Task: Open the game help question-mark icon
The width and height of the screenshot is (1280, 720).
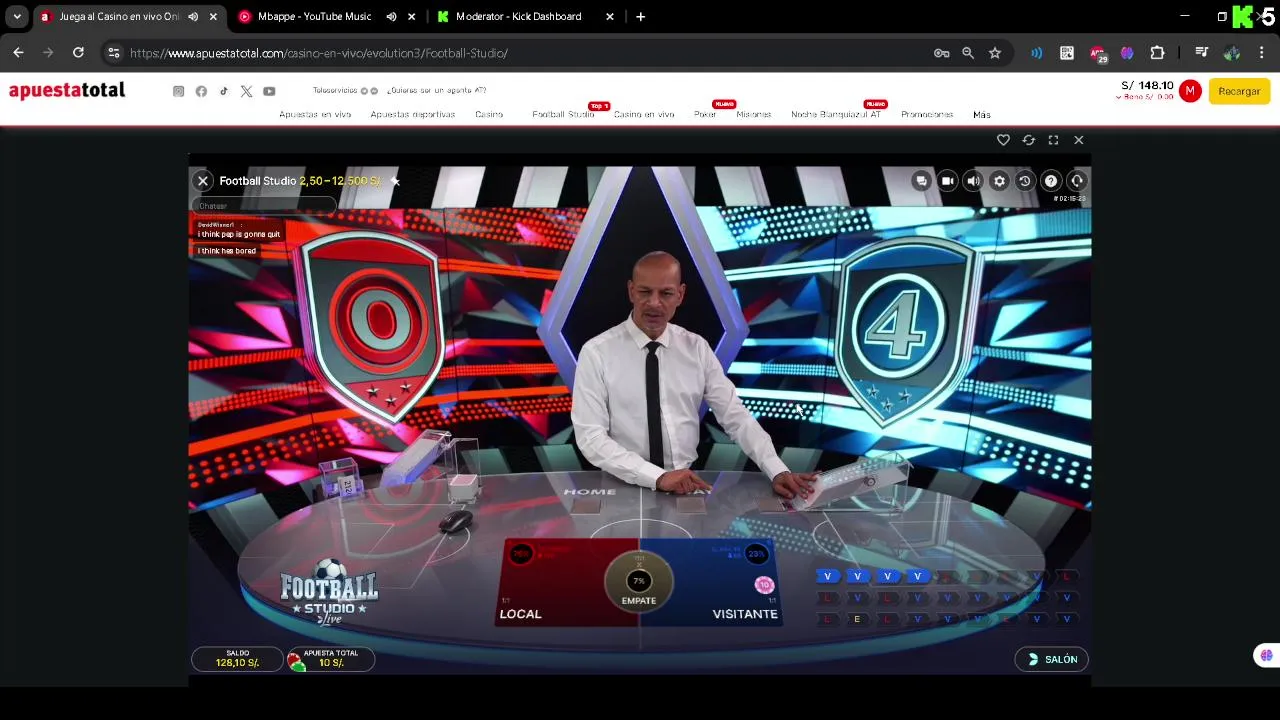Action: 1051,181
